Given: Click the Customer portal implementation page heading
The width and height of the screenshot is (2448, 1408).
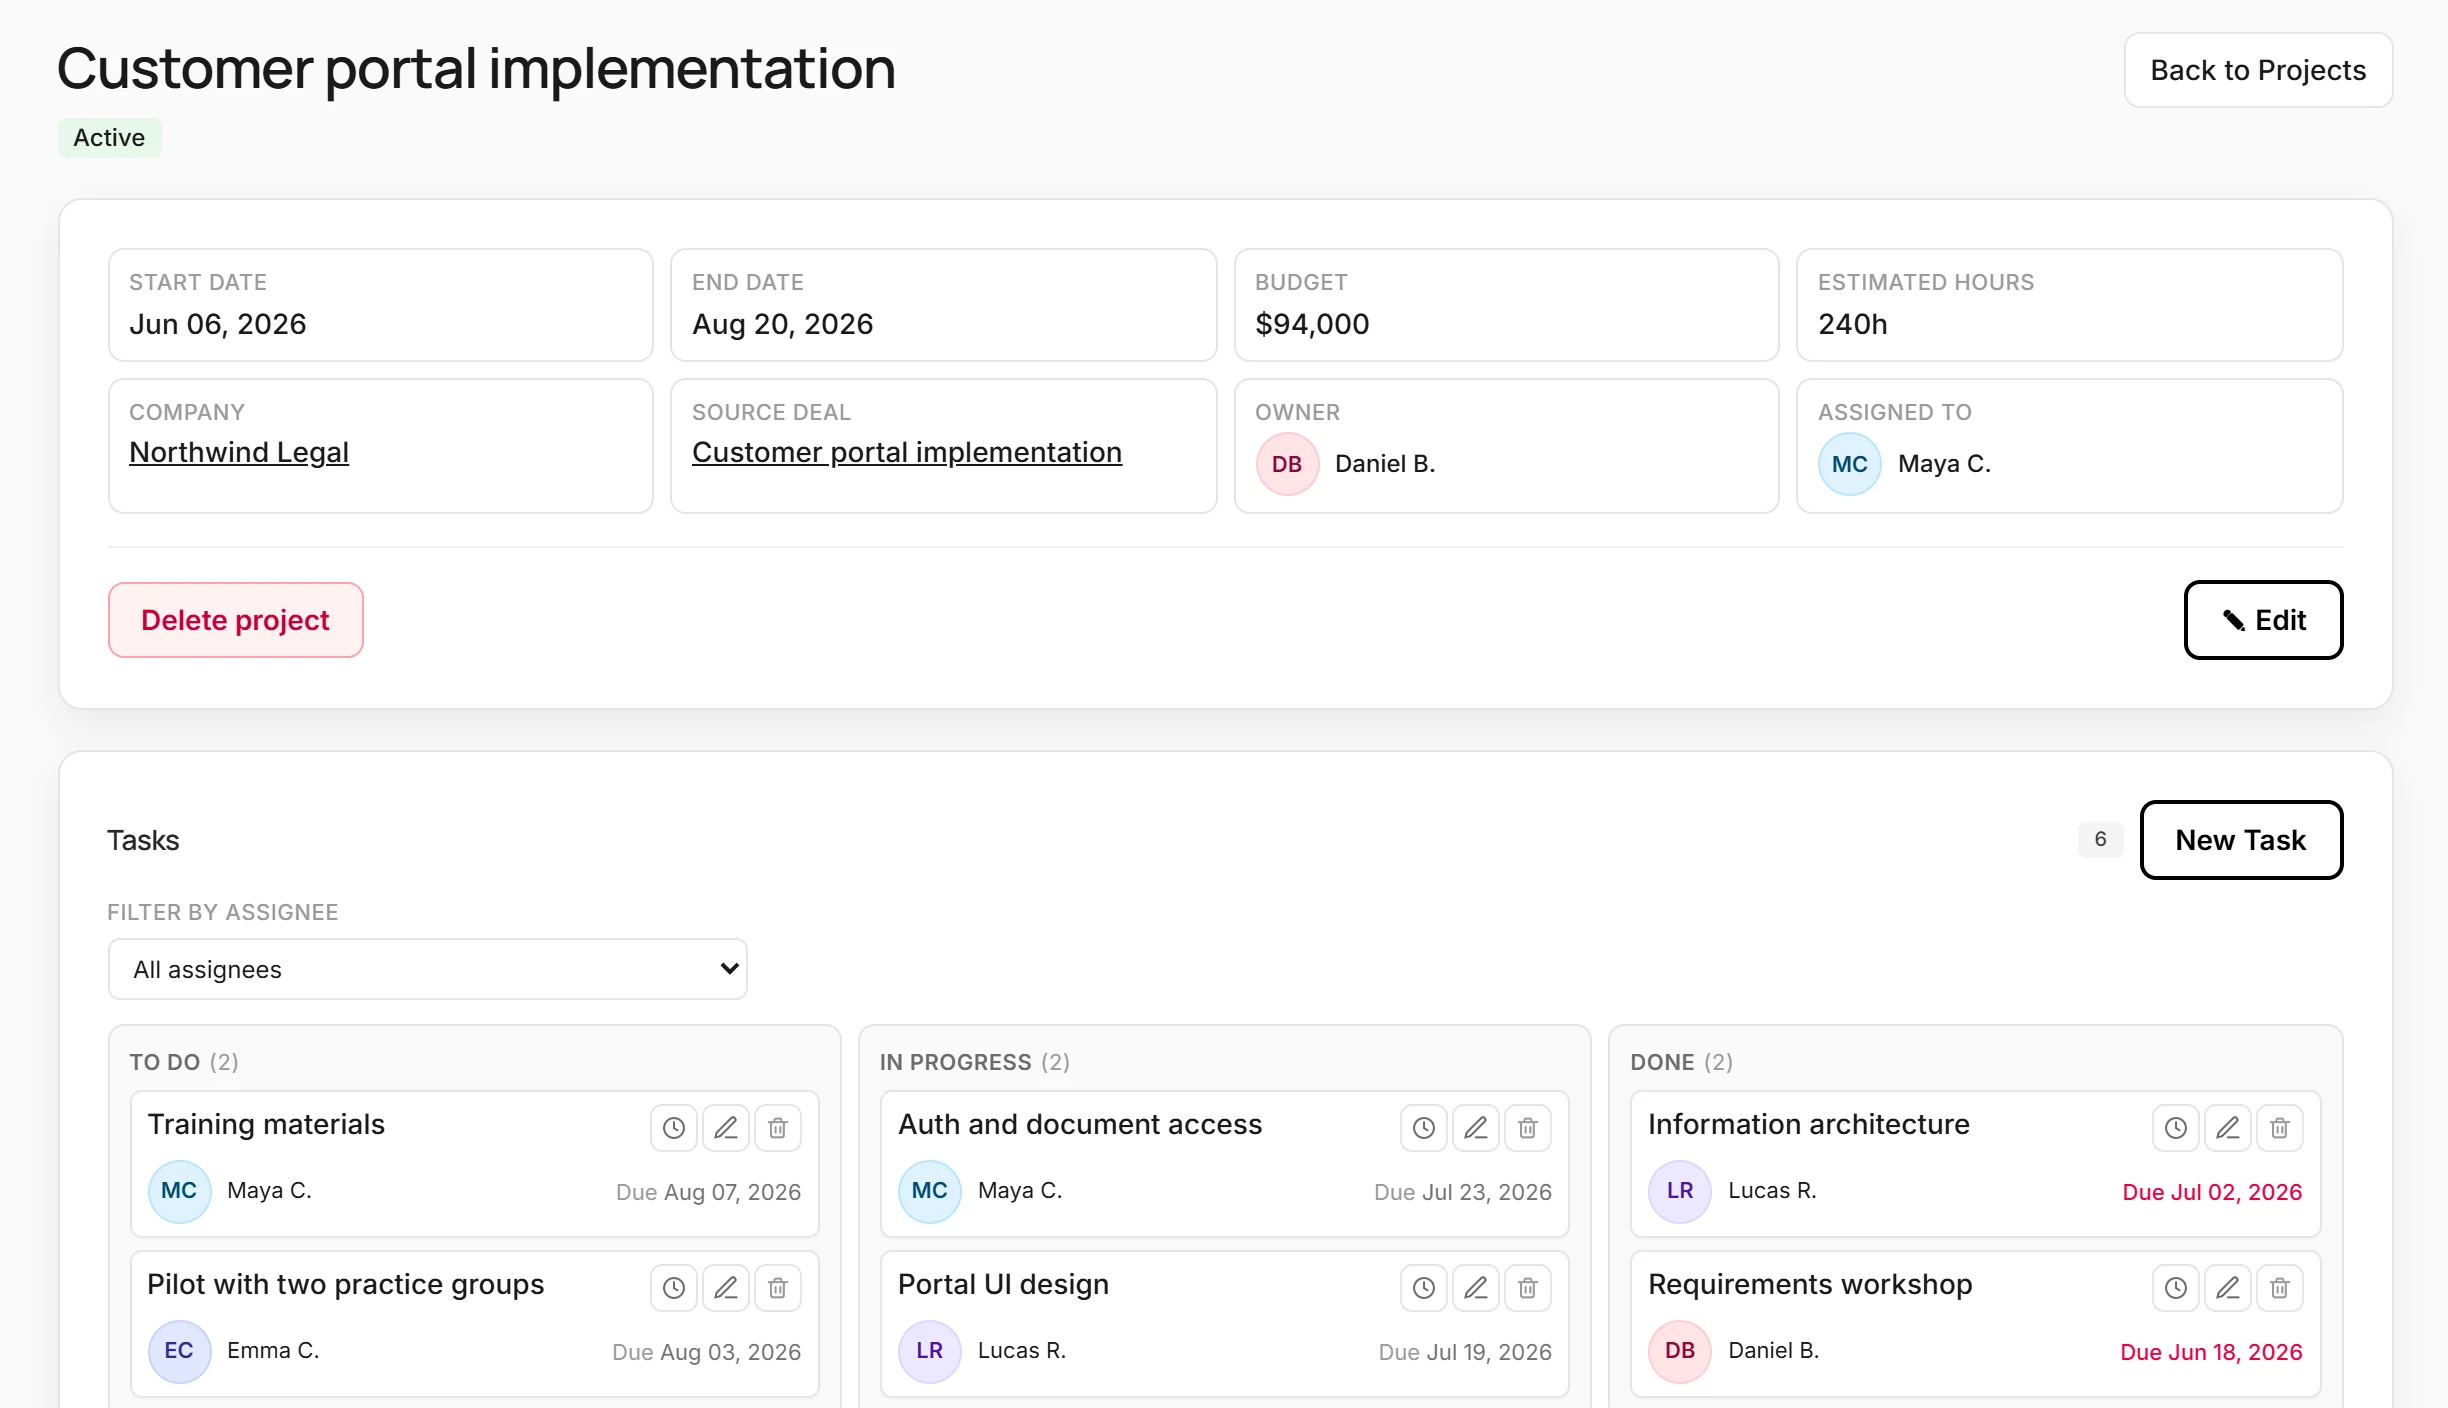Looking at the screenshot, I should tap(476, 68).
